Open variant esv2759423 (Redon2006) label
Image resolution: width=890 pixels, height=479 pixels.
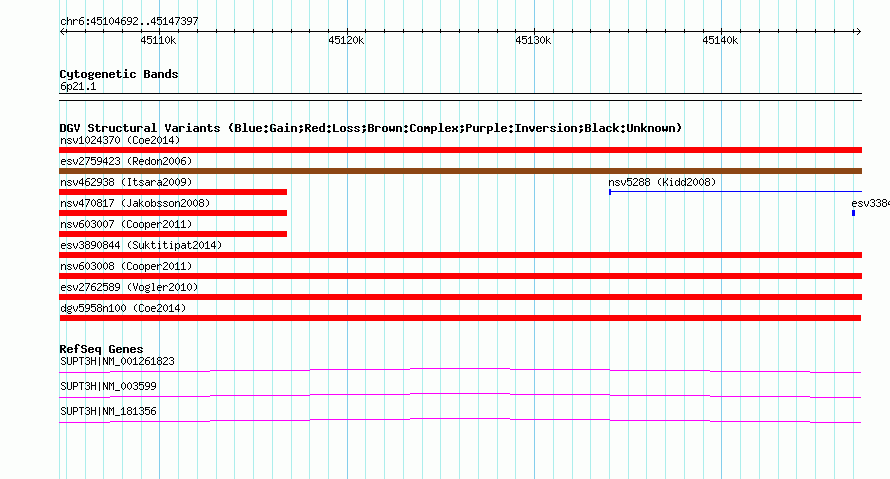(126, 161)
